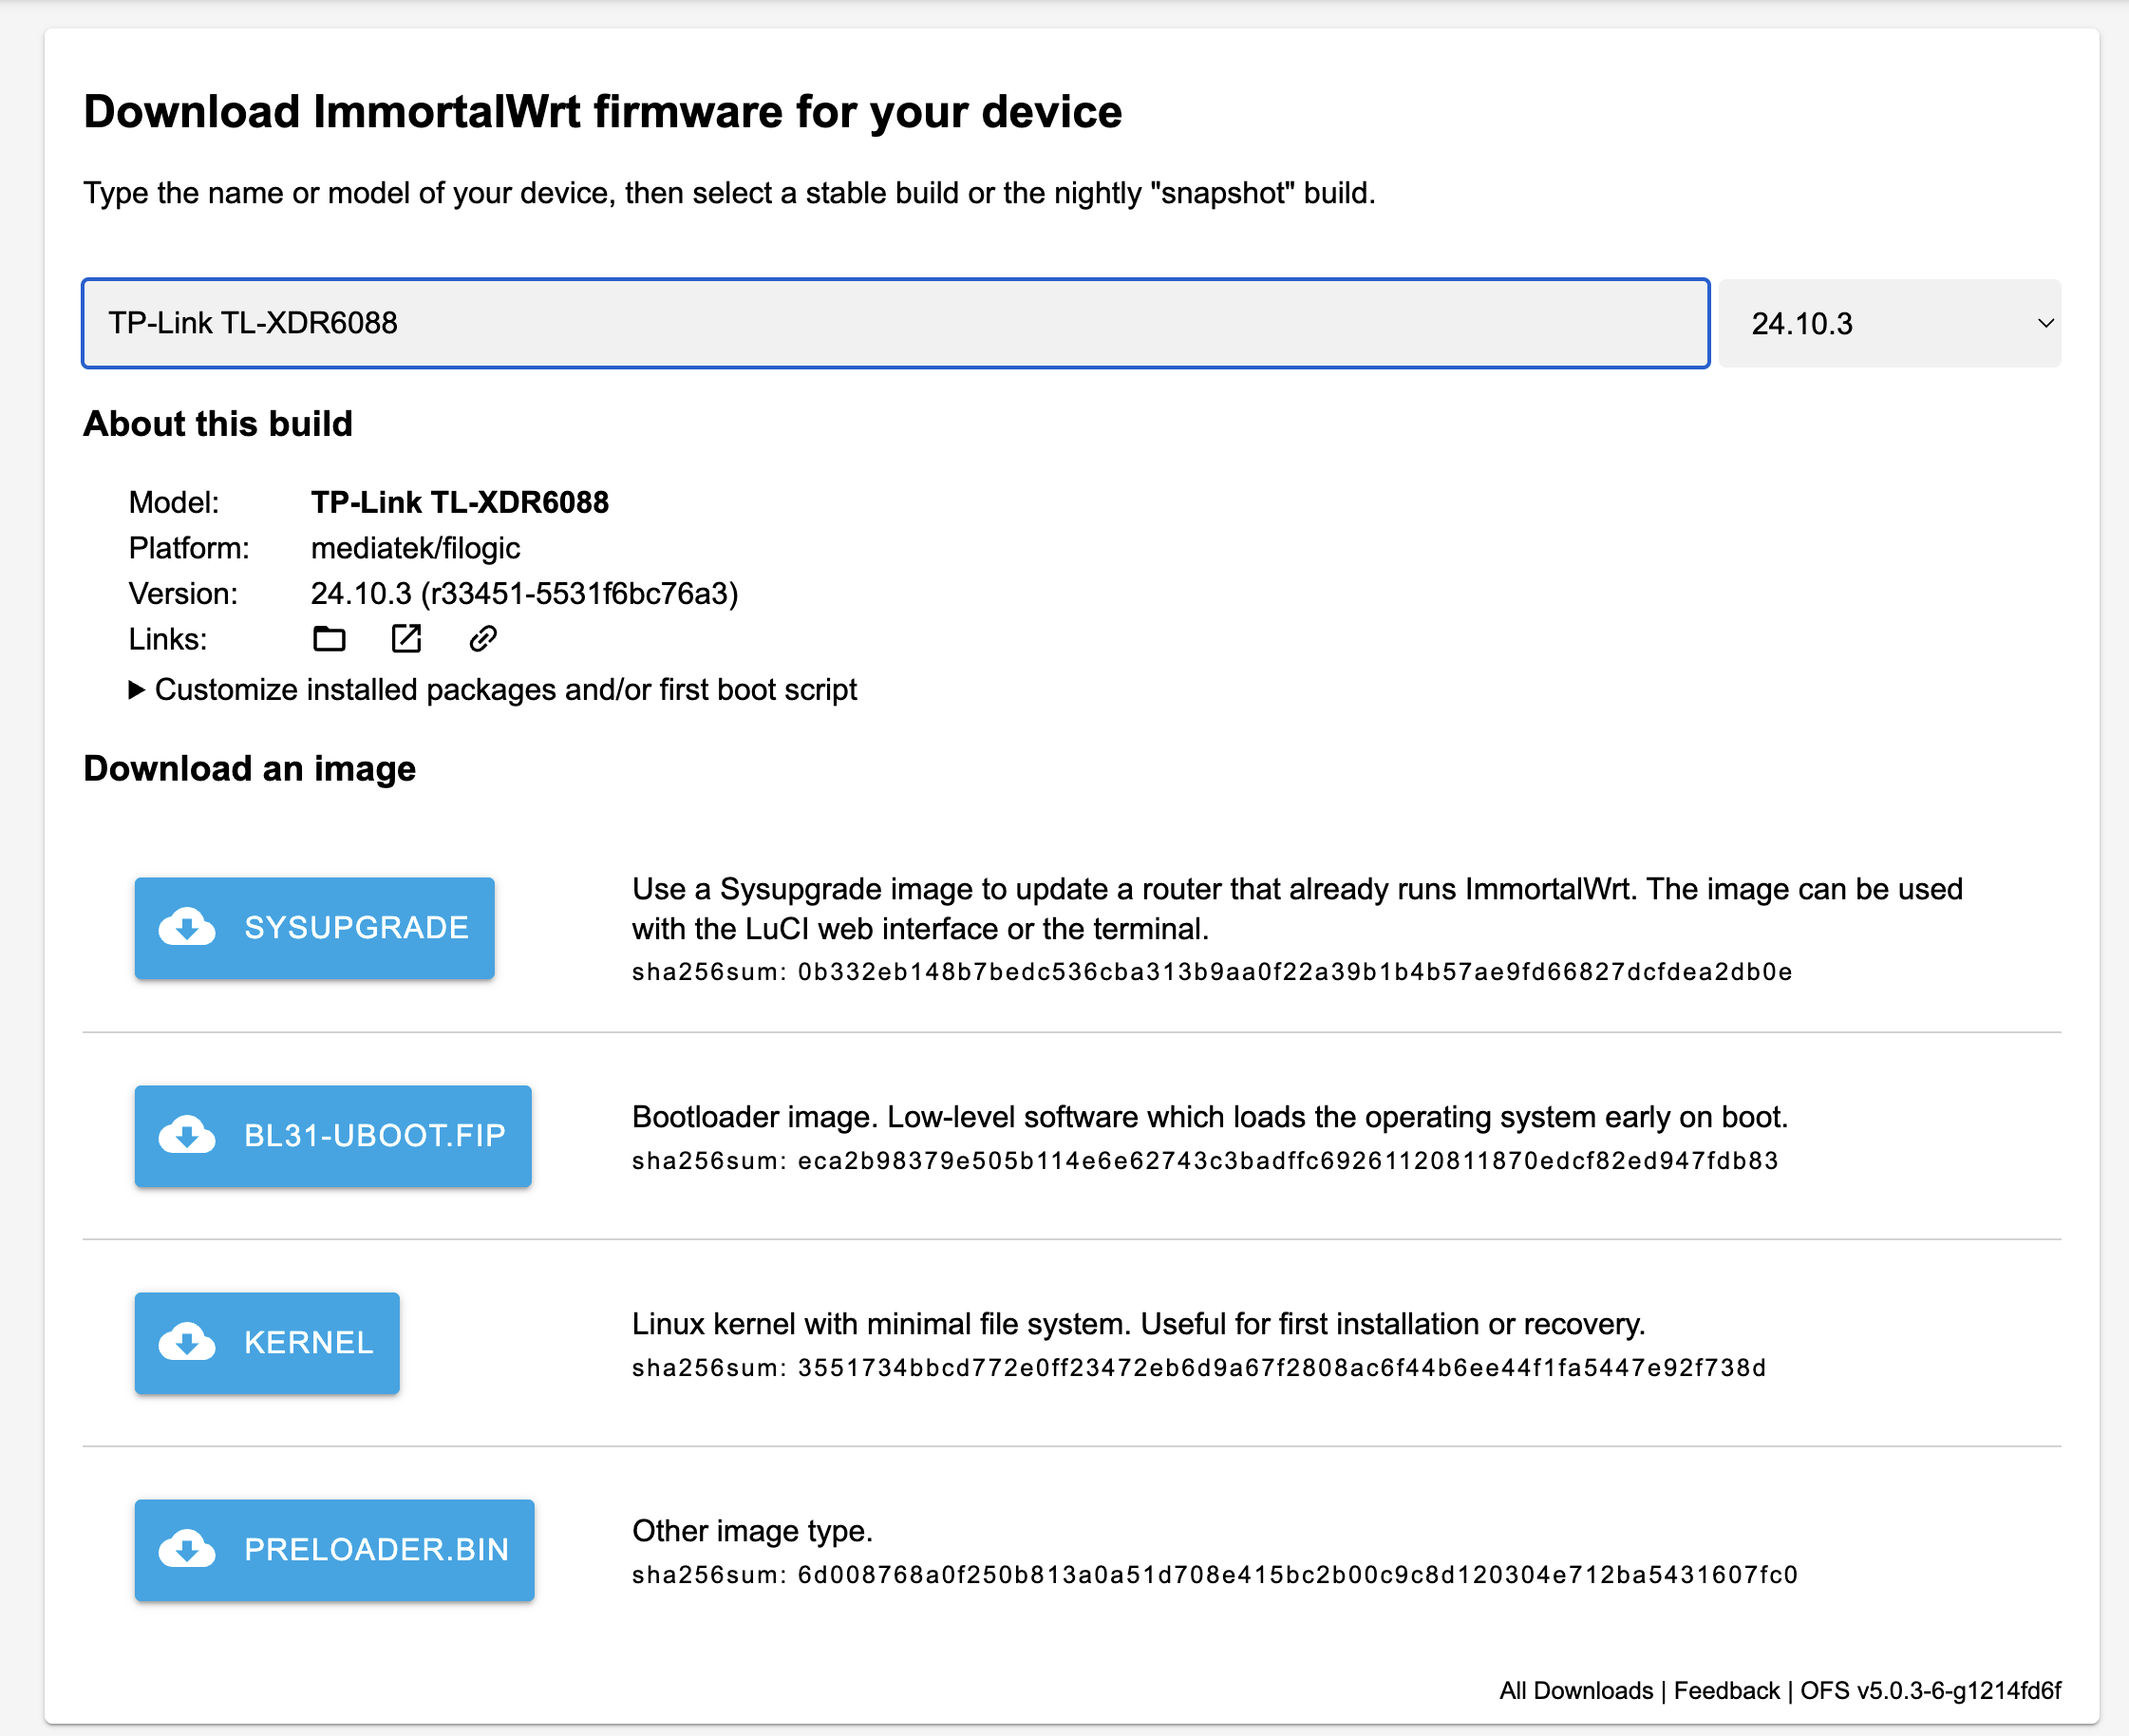Open the Feedback link
This screenshot has height=1736, width=2129.
pyautogui.click(x=1726, y=1691)
